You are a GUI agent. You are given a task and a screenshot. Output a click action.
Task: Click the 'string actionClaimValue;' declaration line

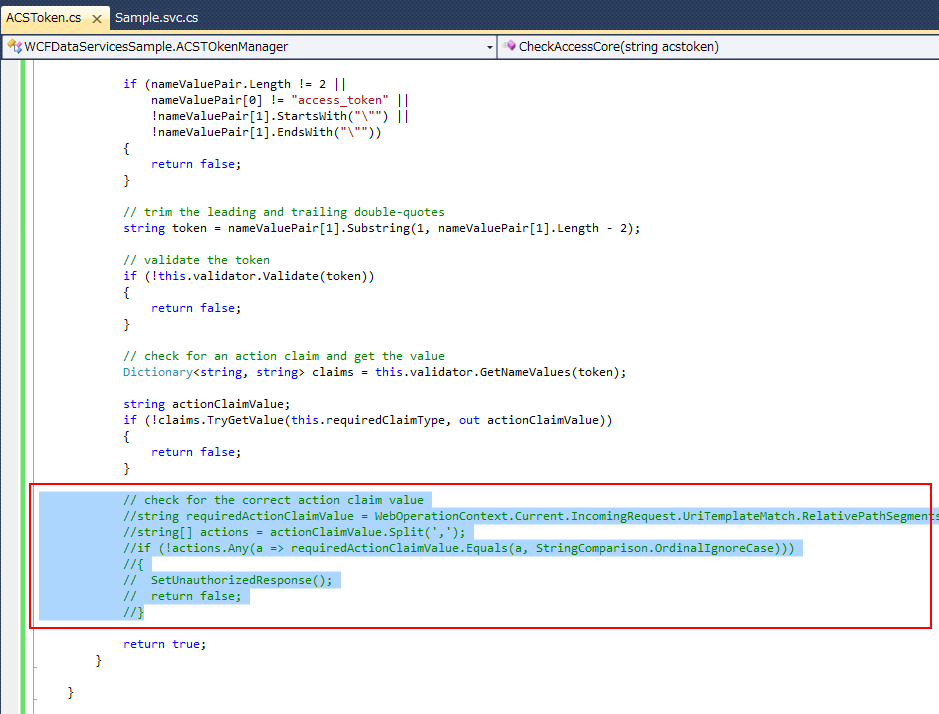(206, 404)
